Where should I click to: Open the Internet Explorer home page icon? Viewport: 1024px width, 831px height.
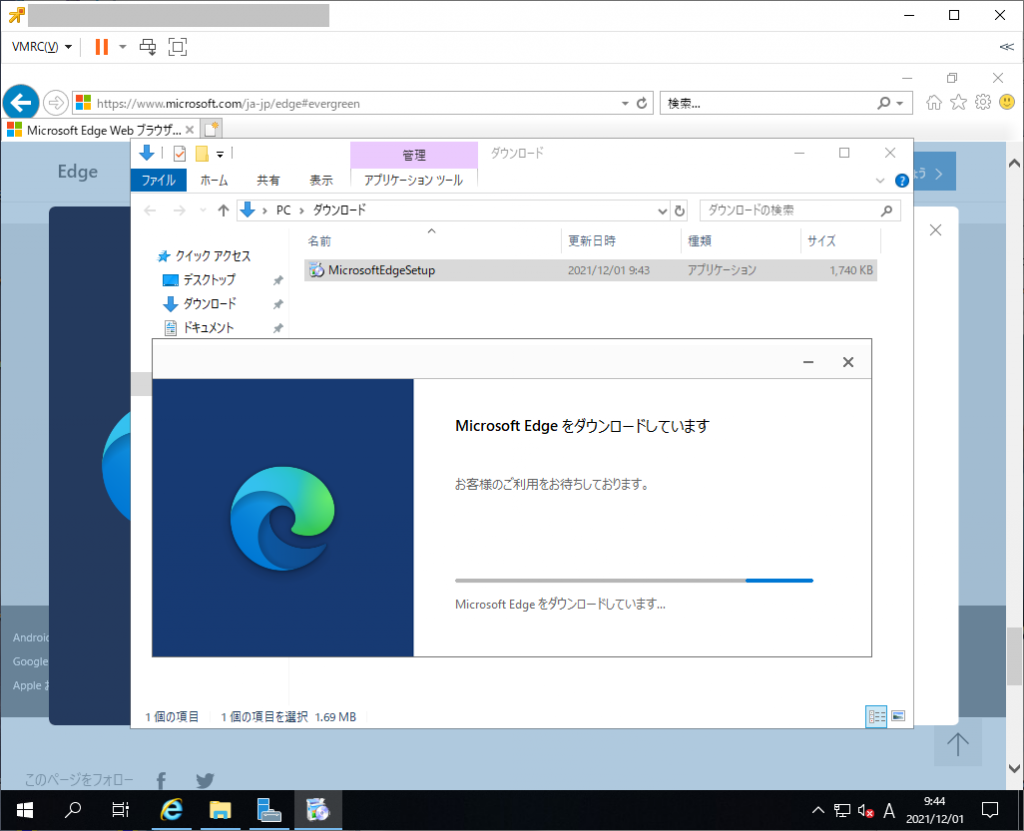(934, 103)
